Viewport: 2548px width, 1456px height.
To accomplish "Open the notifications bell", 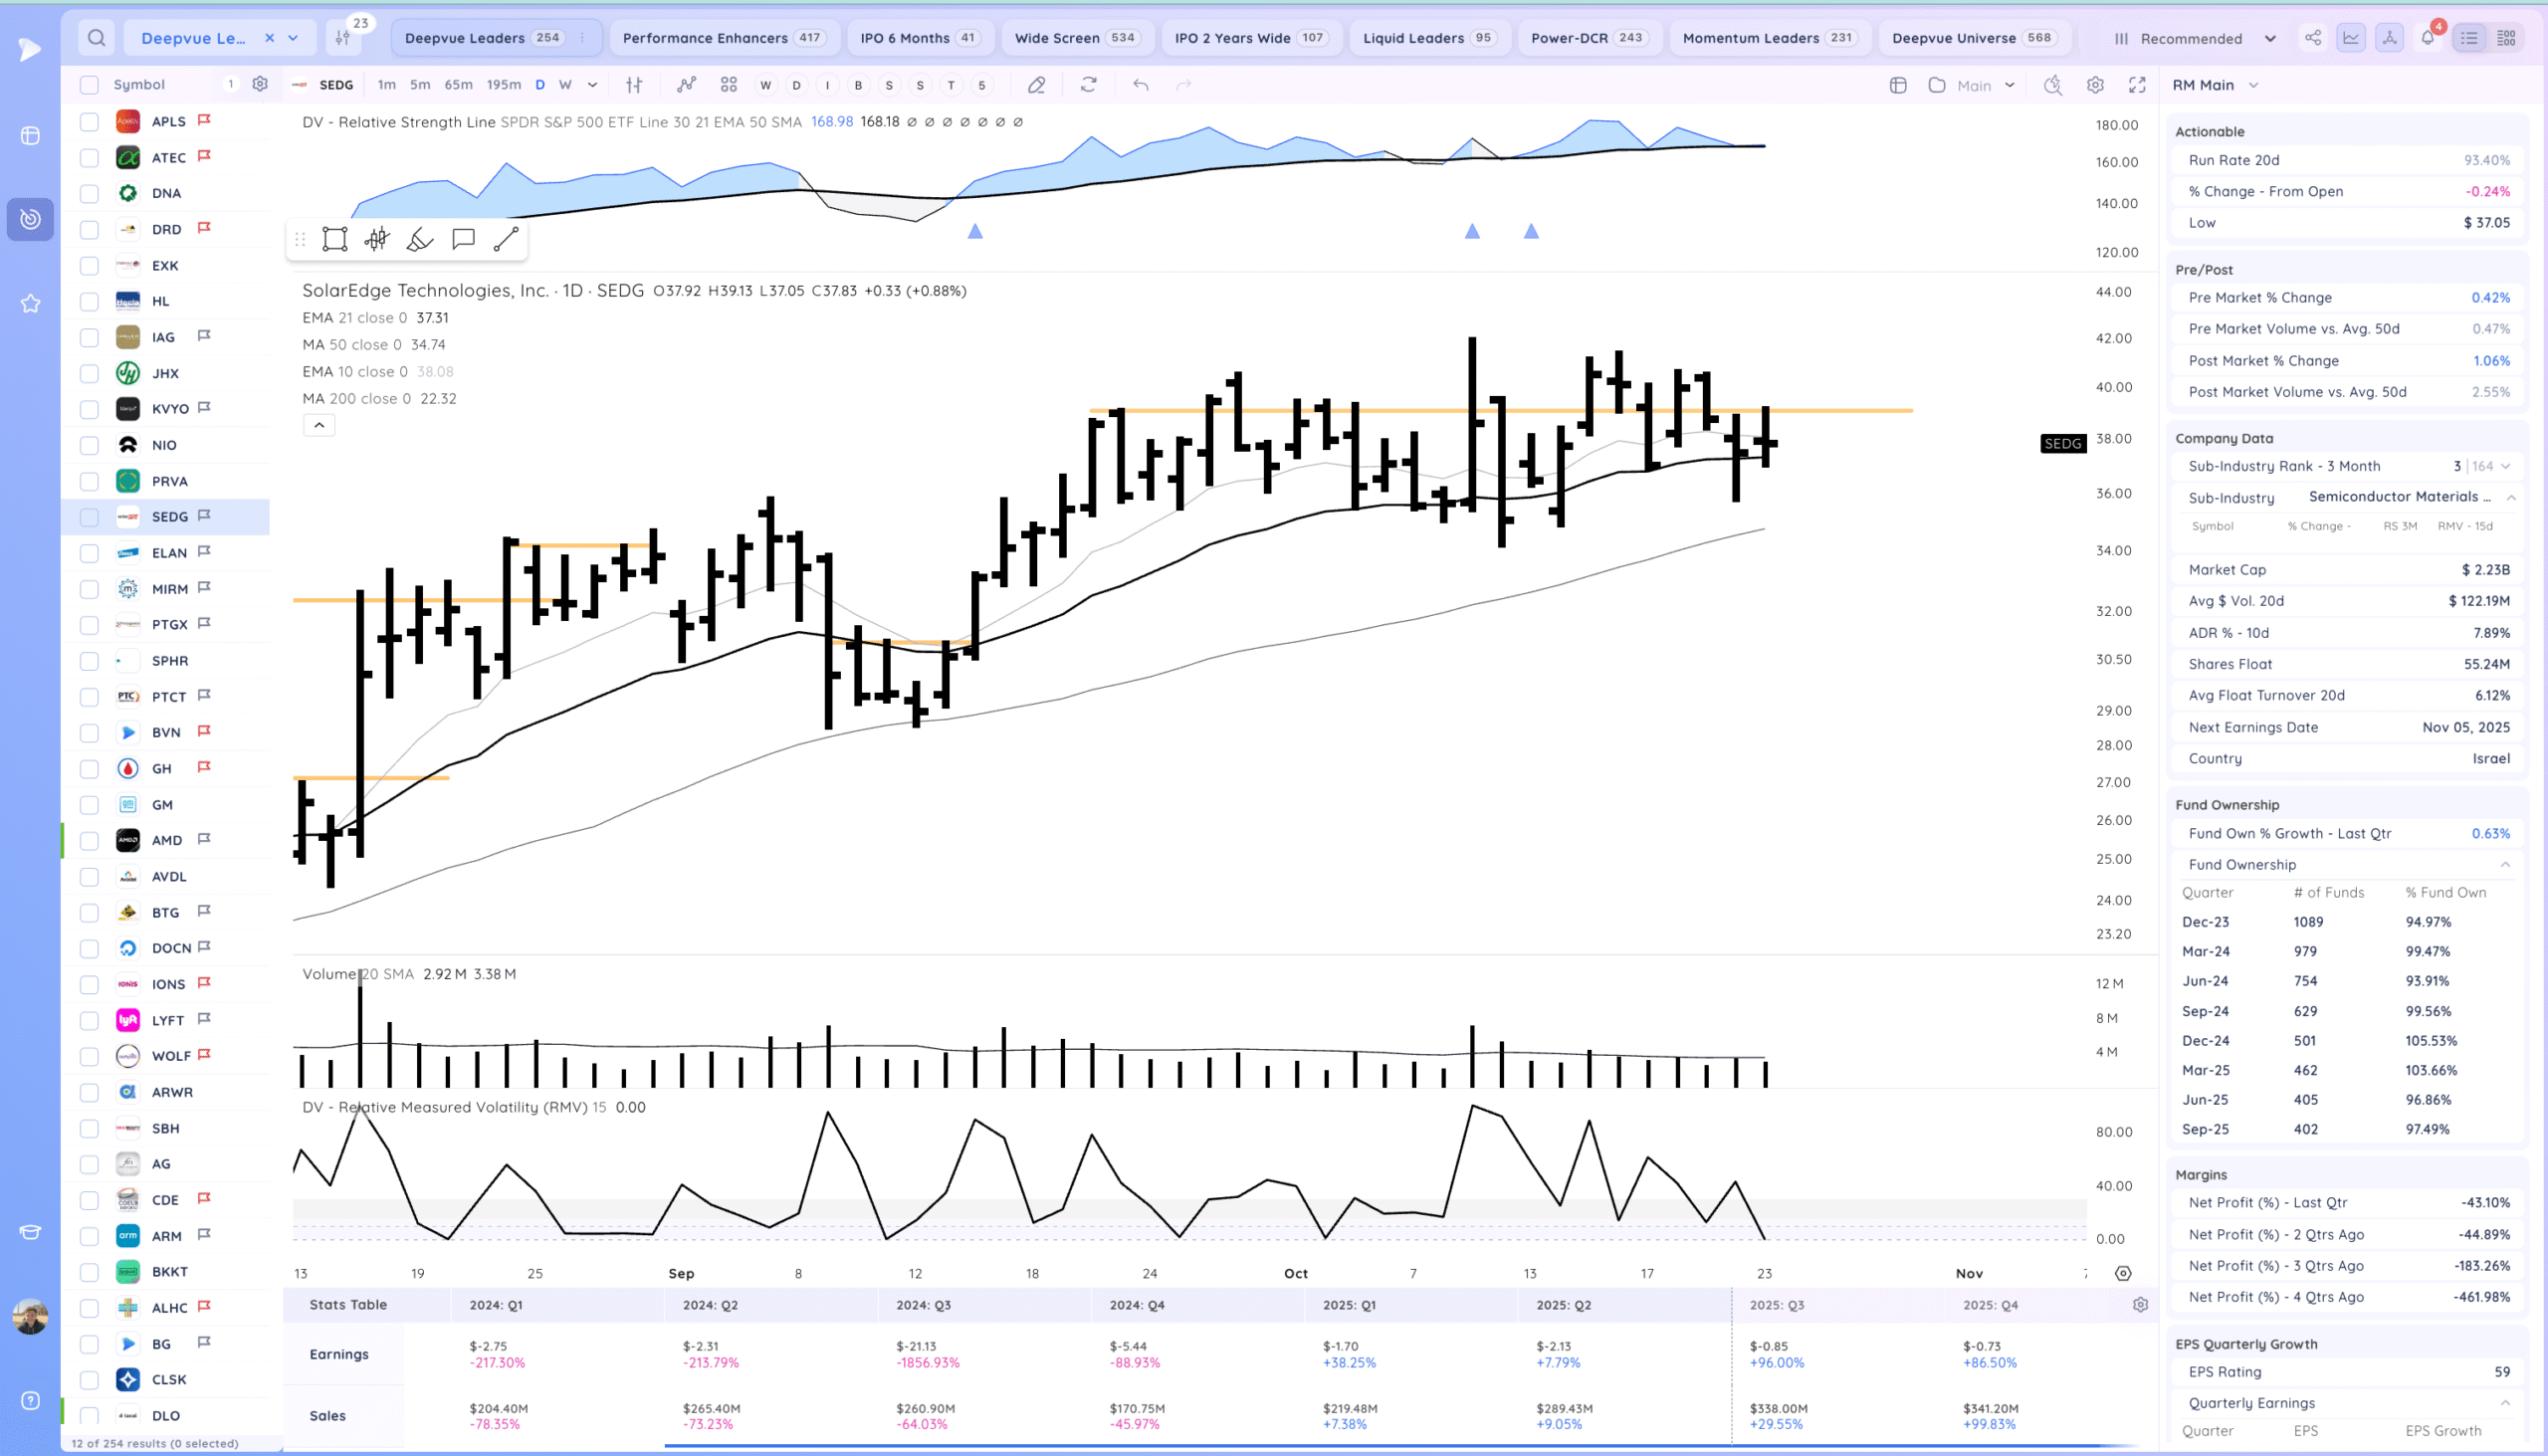I will 2427,38.
